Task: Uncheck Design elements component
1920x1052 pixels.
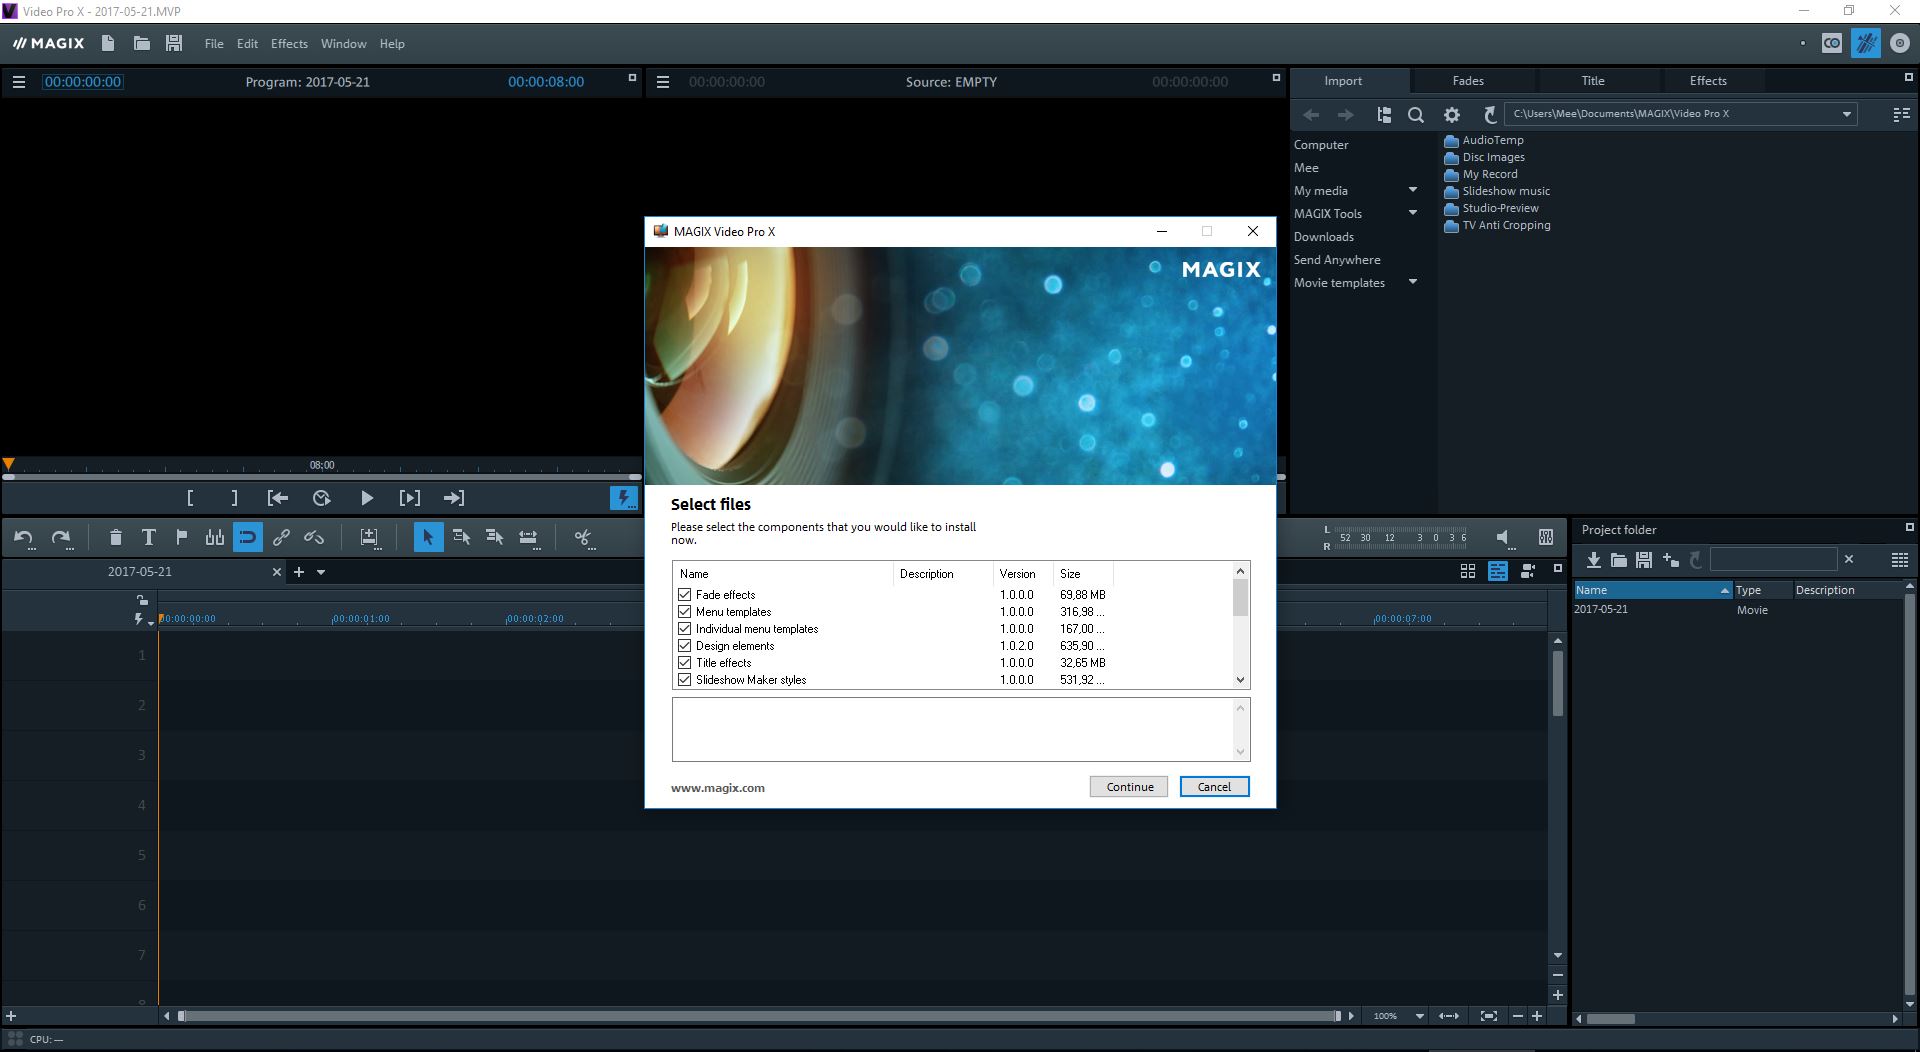Action: tap(685, 645)
